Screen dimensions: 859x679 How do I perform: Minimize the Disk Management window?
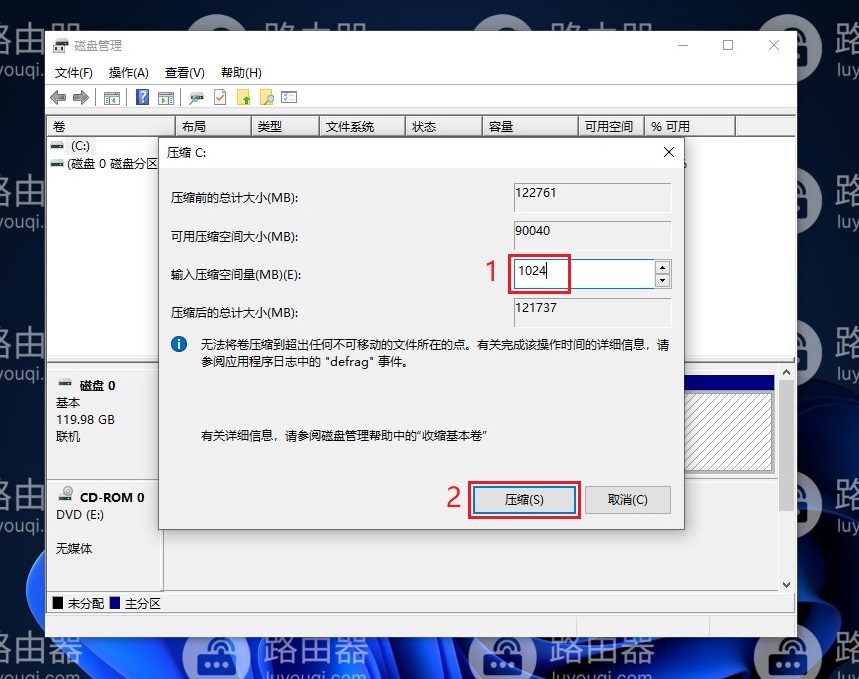tap(683, 45)
